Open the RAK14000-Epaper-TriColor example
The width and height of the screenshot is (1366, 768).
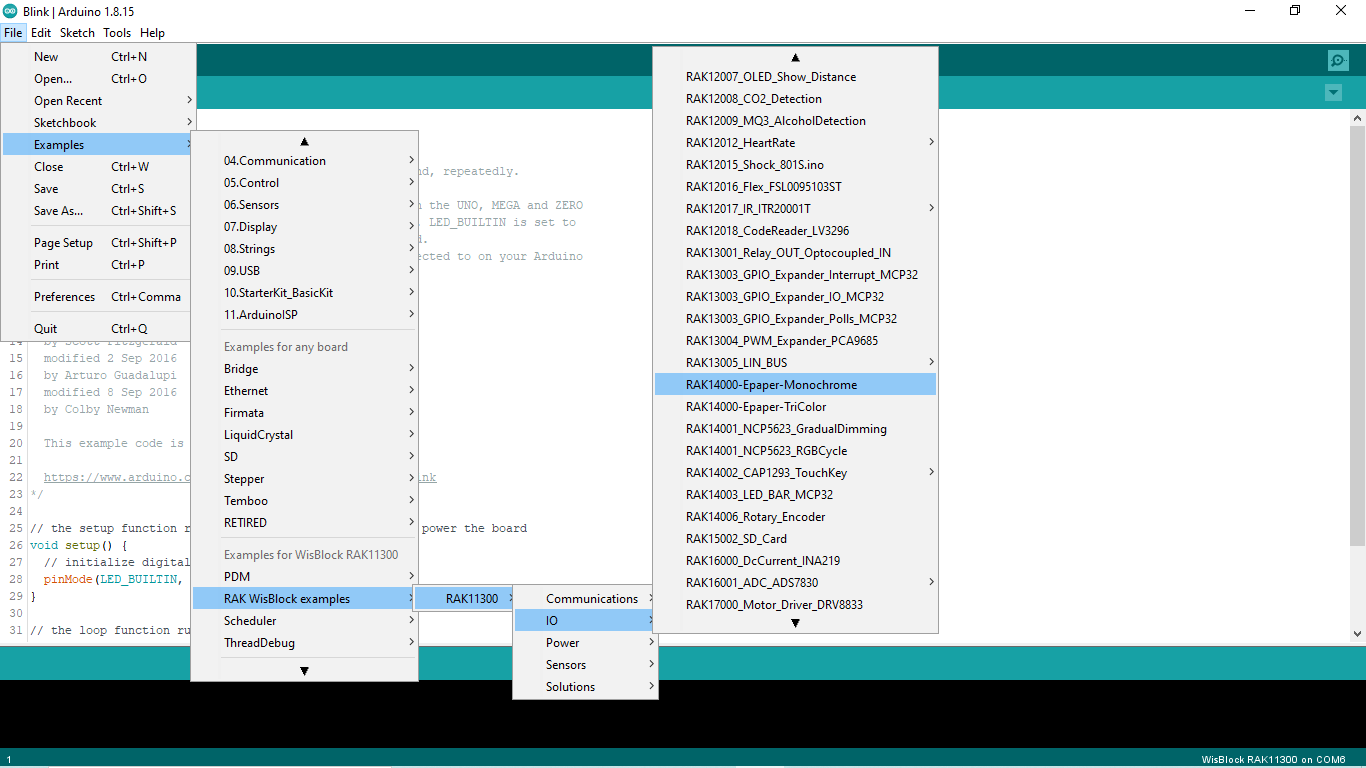click(x=795, y=407)
